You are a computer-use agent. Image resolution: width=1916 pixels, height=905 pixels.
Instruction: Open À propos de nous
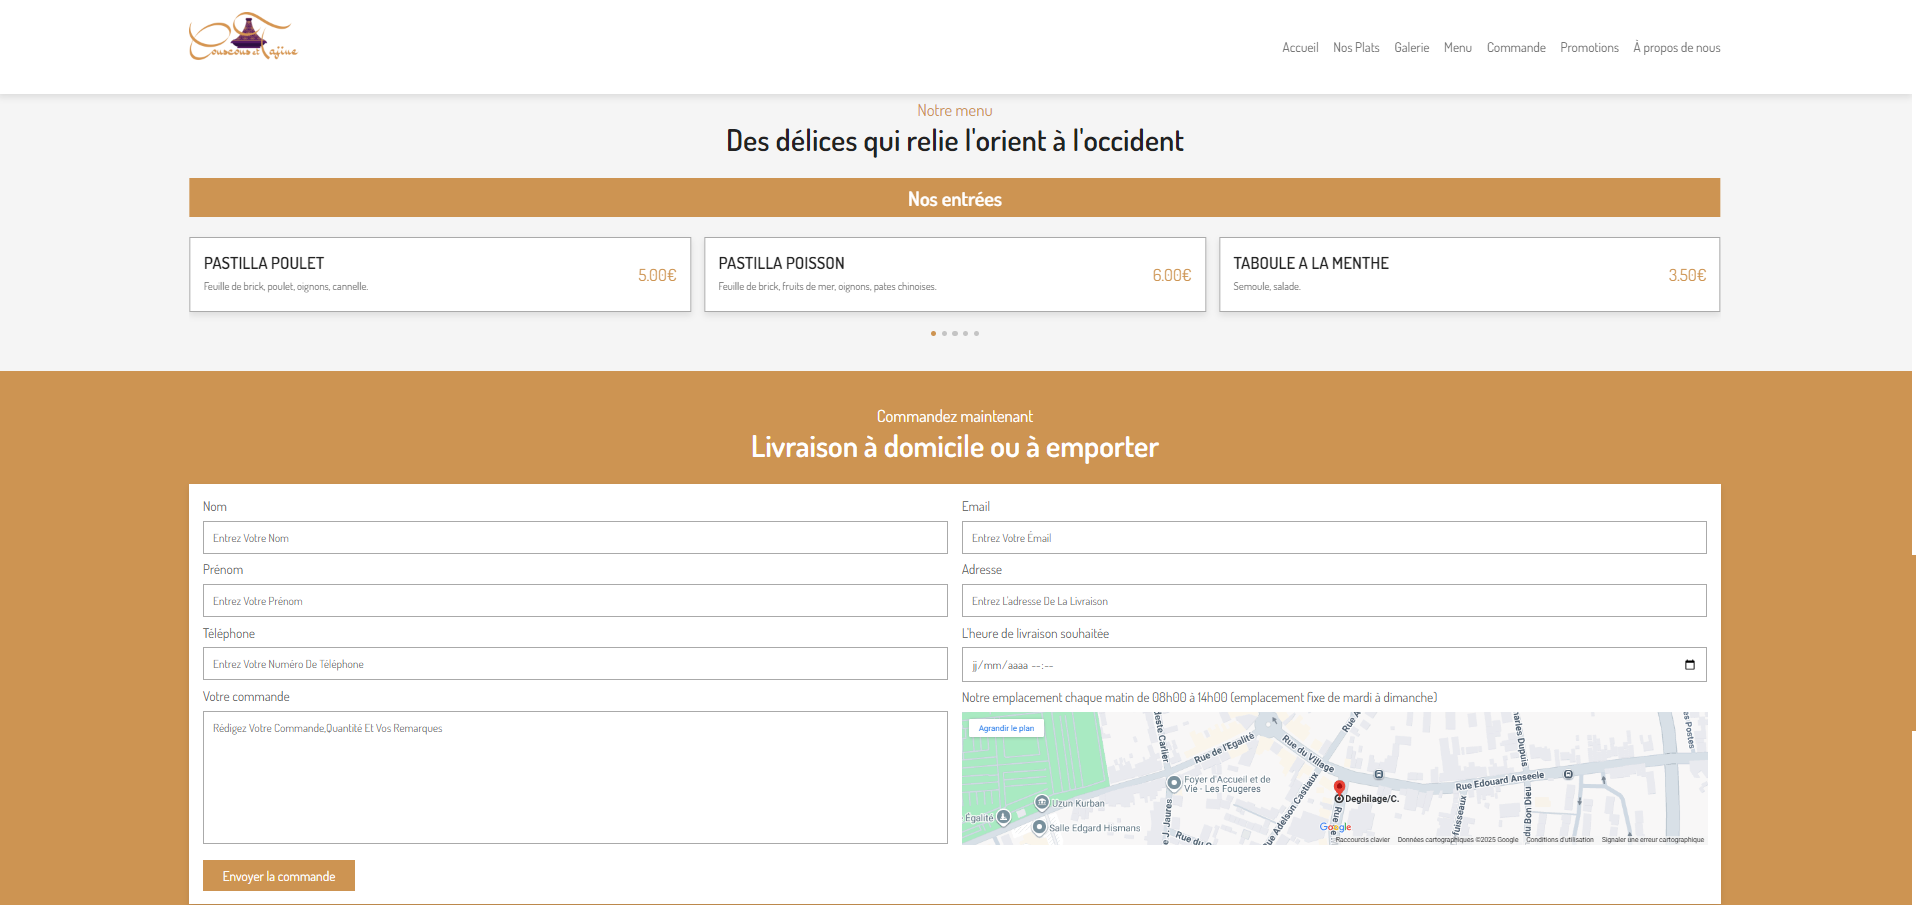[x=1676, y=47]
